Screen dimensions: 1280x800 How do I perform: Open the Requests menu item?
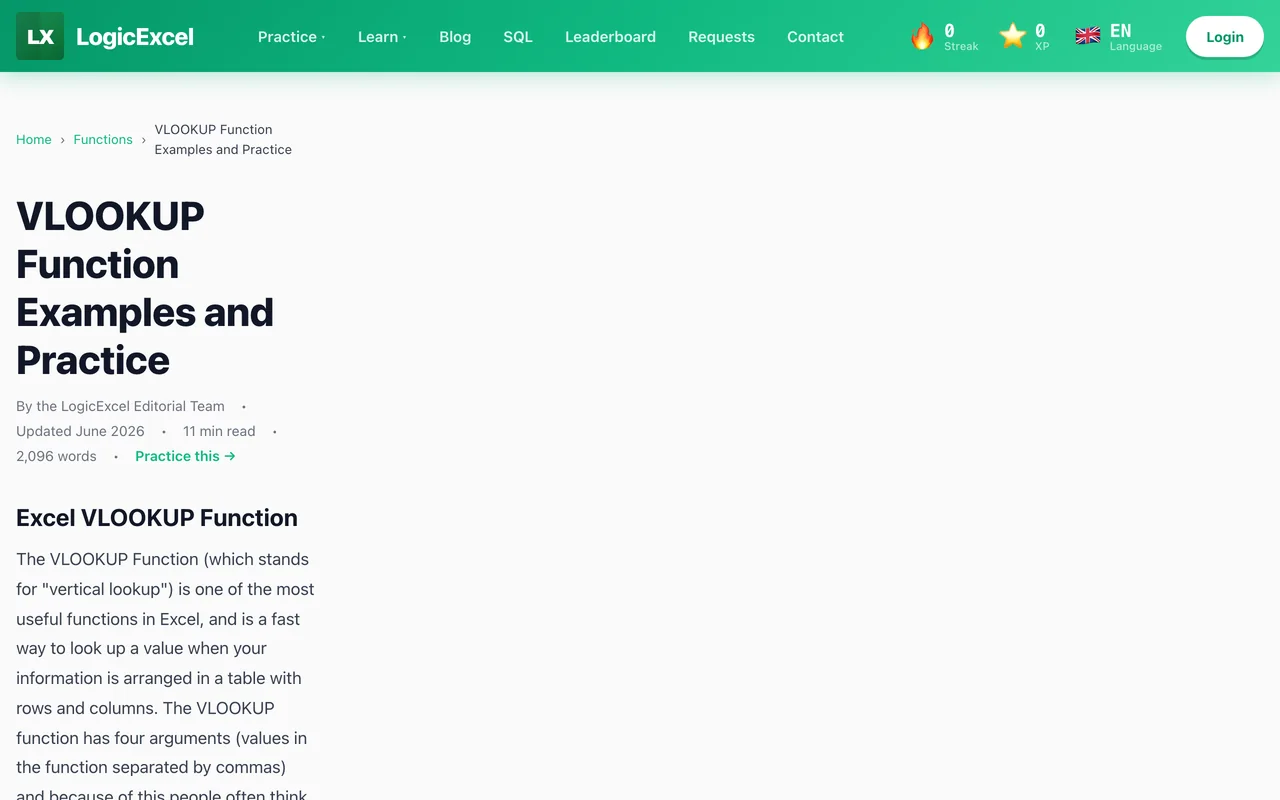point(721,37)
